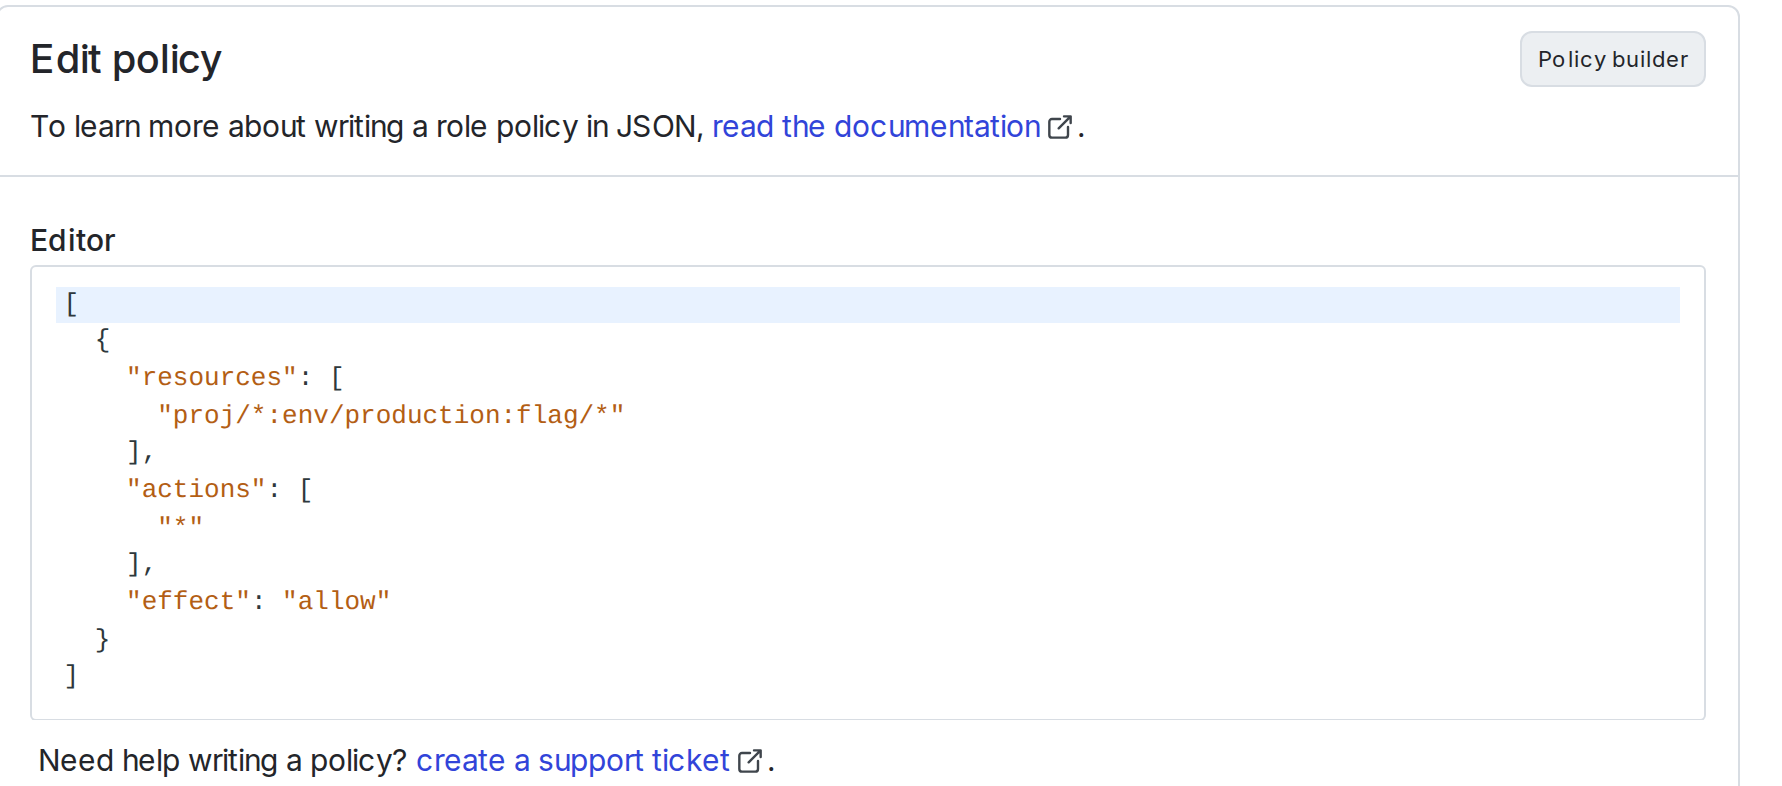Image resolution: width=1782 pixels, height=786 pixels.
Task: Click the resources key in the JSON editor
Action: [x=210, y=376]
